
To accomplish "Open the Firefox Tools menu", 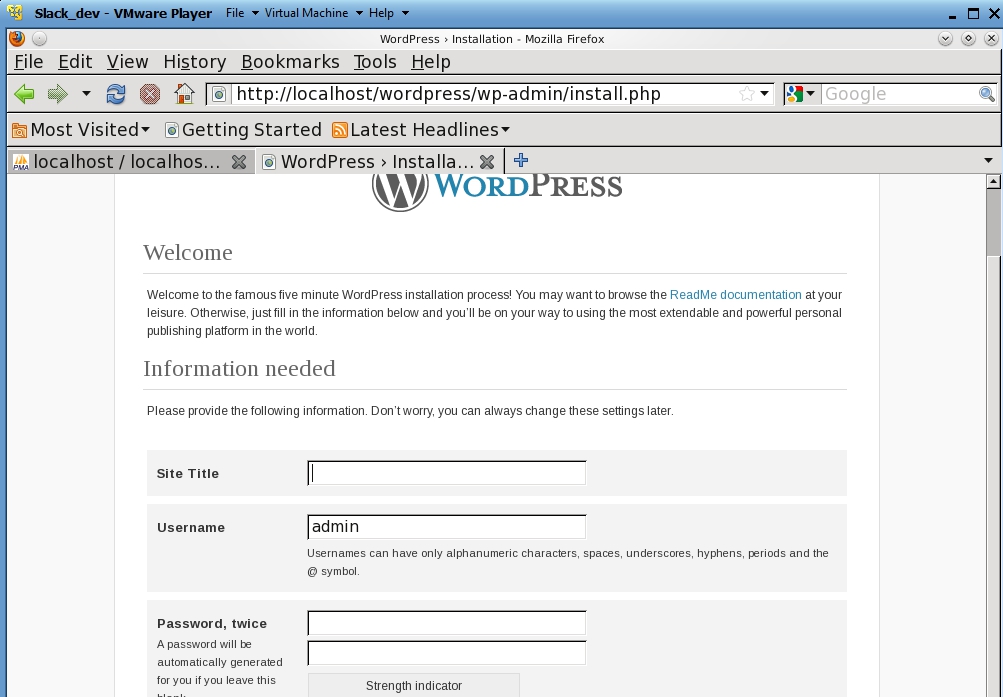I will (x=375, y=62).
